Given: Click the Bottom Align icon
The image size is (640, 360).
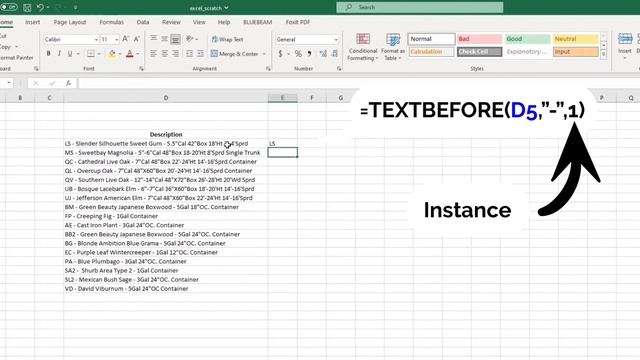Looking at the screenshot, I should pyautogui.click(x=175, y=39).
